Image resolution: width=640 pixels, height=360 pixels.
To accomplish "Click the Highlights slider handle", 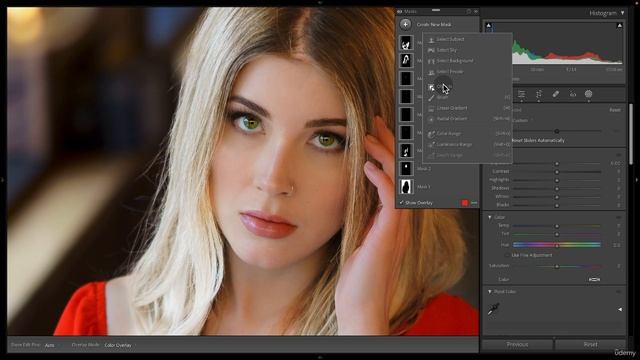I will pyautogui.click(x=557, y=180).
